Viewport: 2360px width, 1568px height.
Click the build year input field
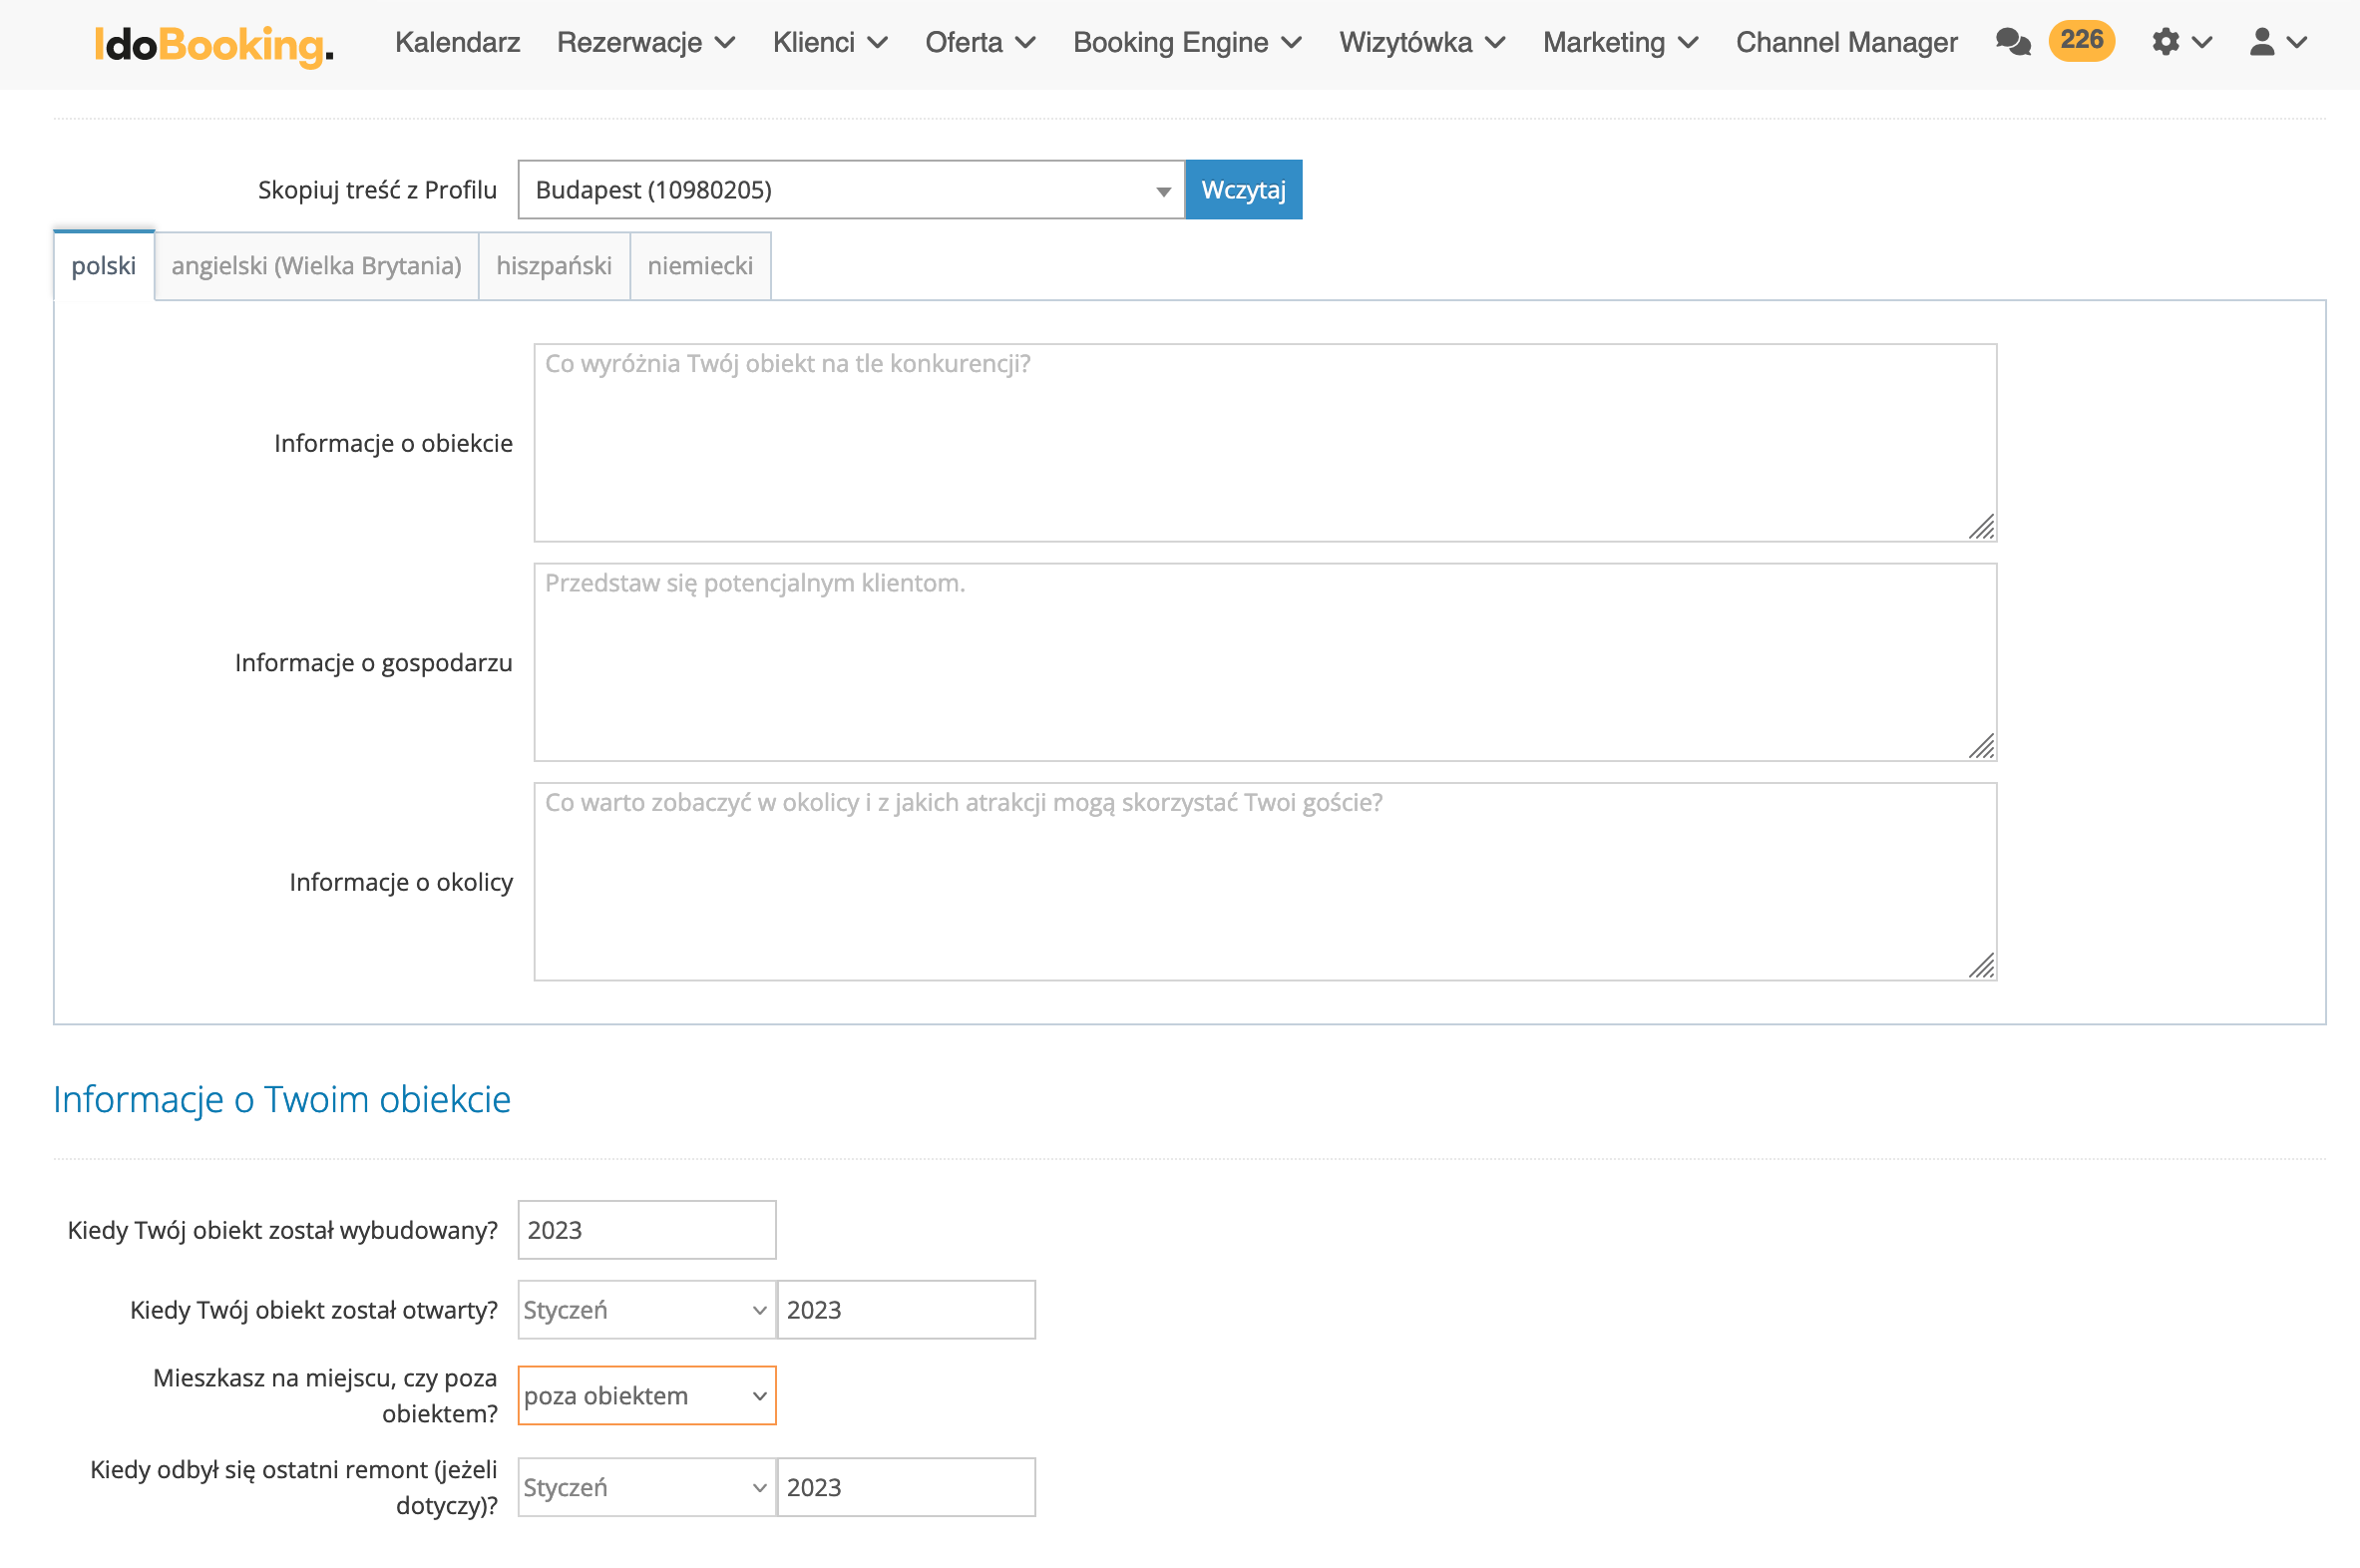tap(646, 1230)
